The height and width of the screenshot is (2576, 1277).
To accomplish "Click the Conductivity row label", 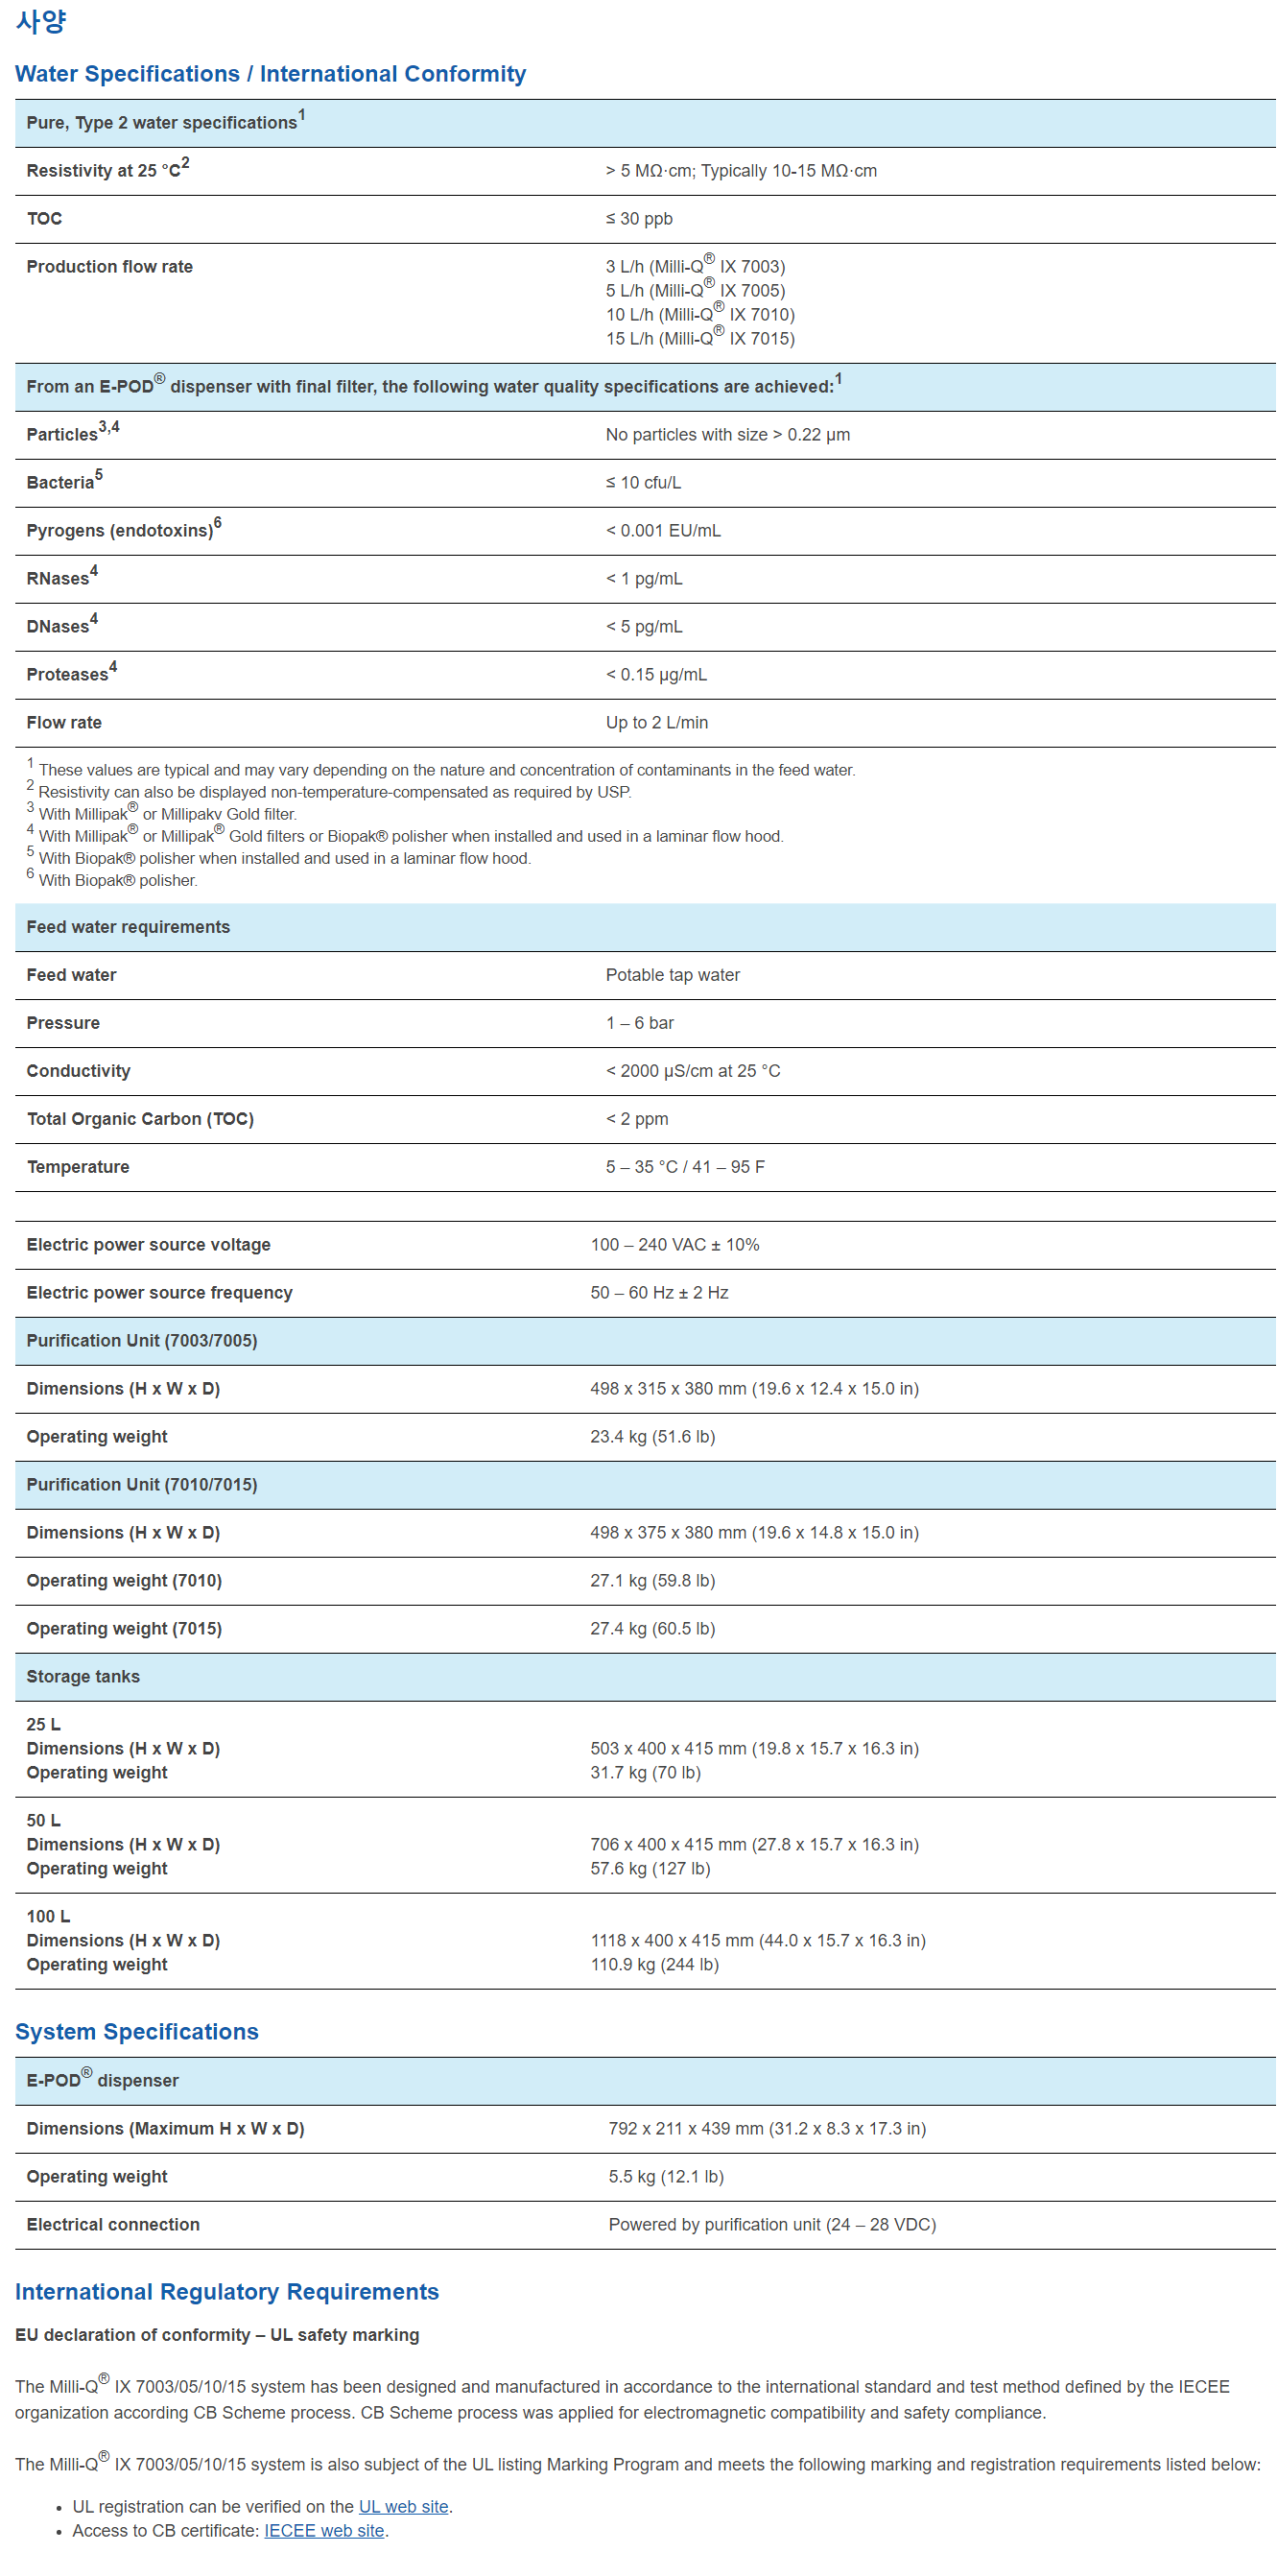I will point(79,1071).
